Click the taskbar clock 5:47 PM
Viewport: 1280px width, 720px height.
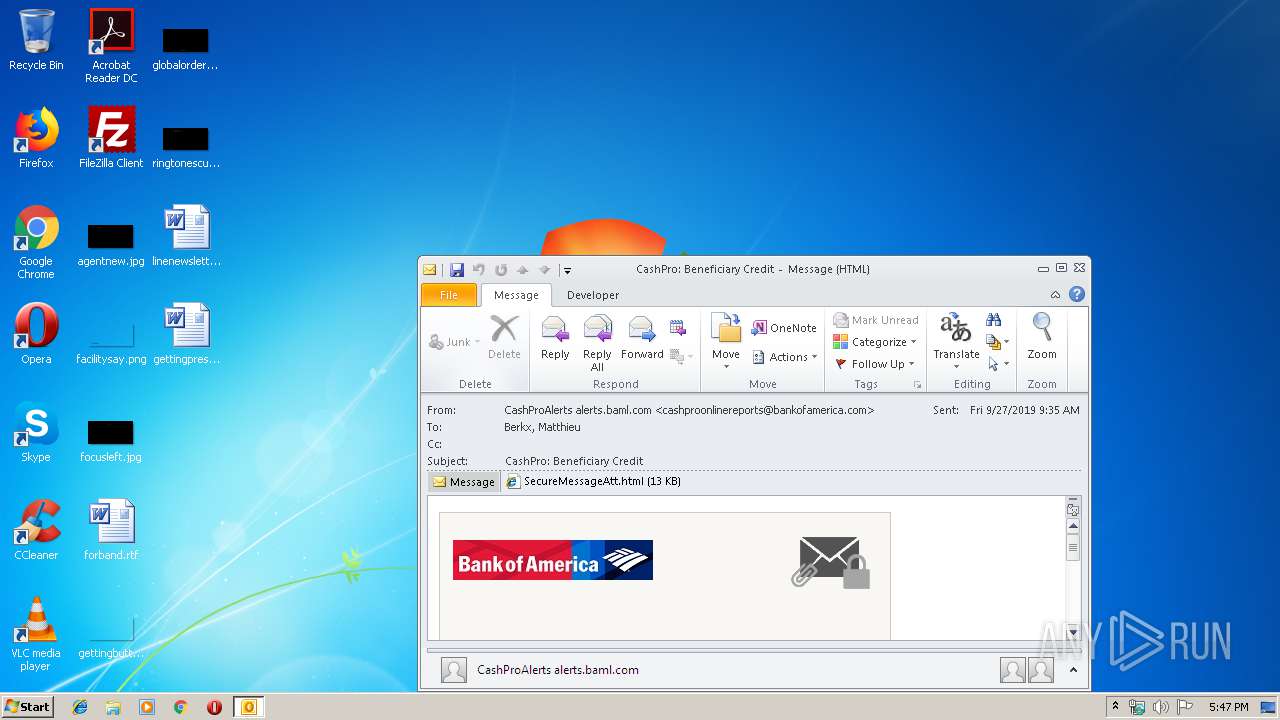pos(1228,707)
